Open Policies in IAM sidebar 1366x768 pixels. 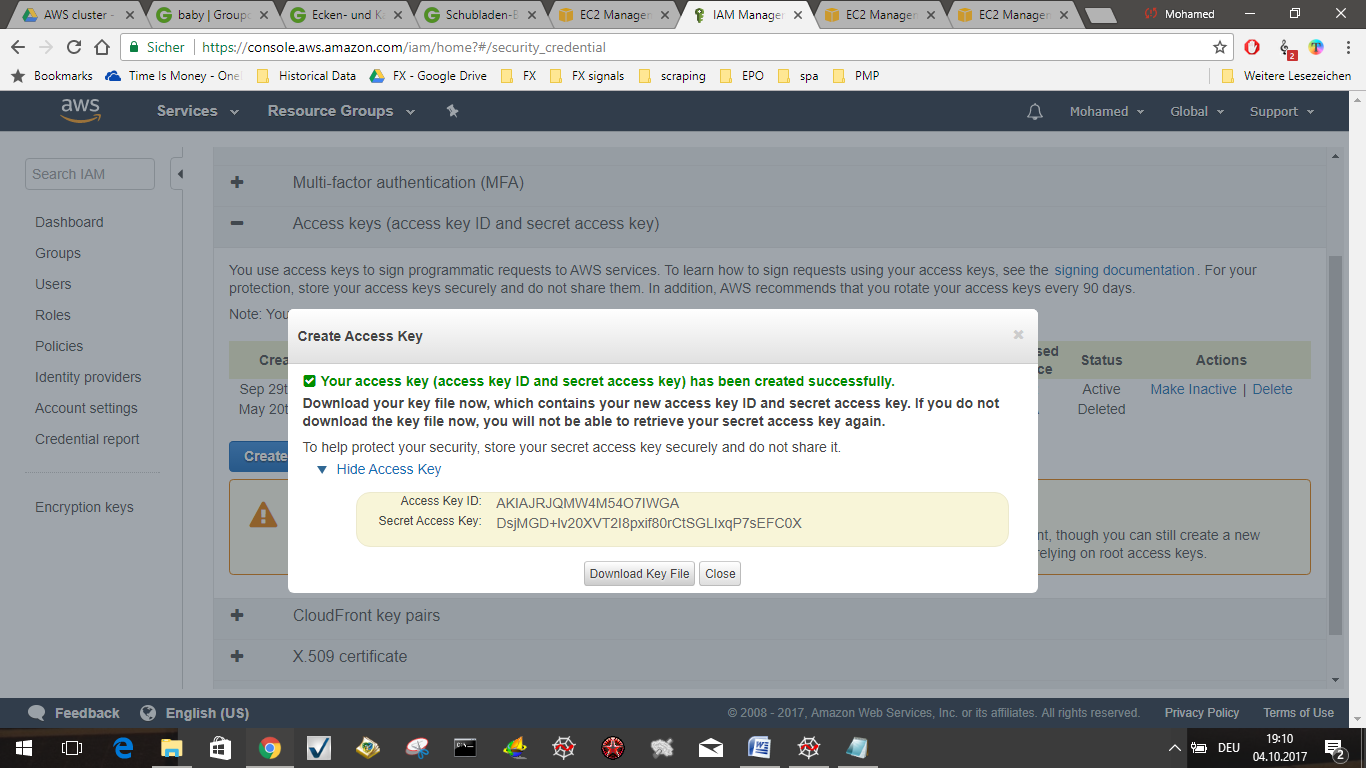click(x=59, y=346)
